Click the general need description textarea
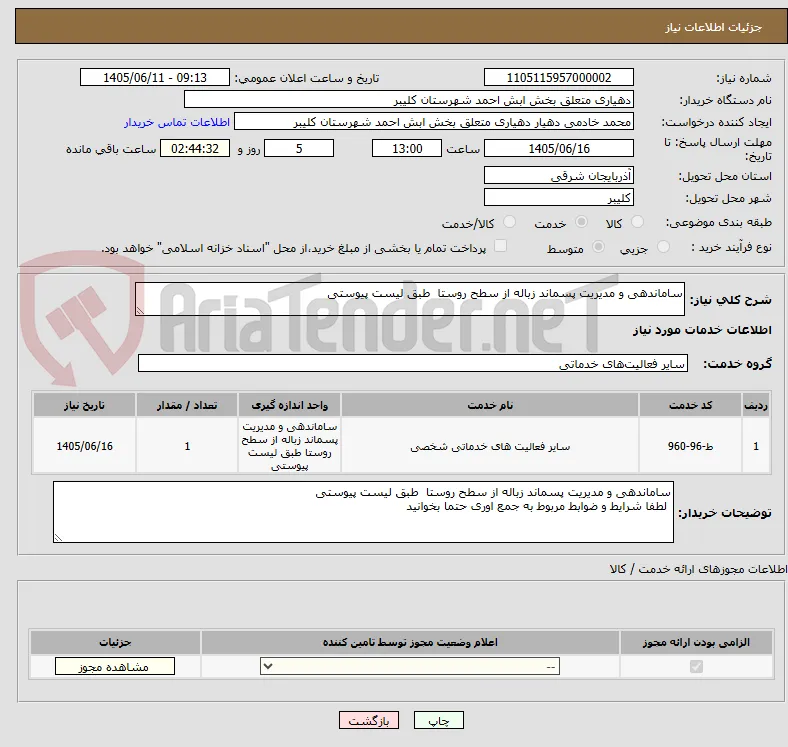The width and height of the screenshot is (788, 747). [x=410, y=299]
